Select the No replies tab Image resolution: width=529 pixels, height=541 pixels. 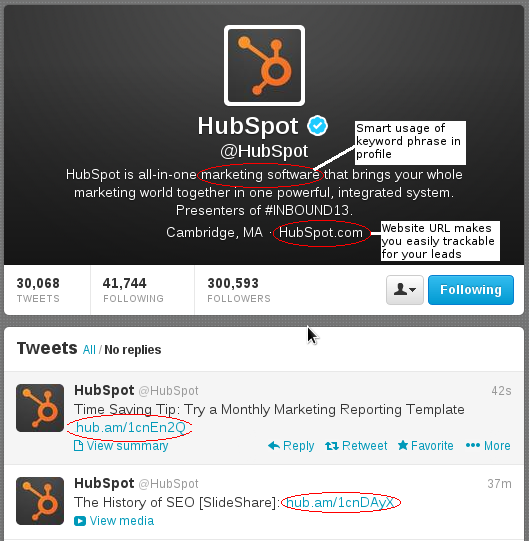tap(133, 350)
